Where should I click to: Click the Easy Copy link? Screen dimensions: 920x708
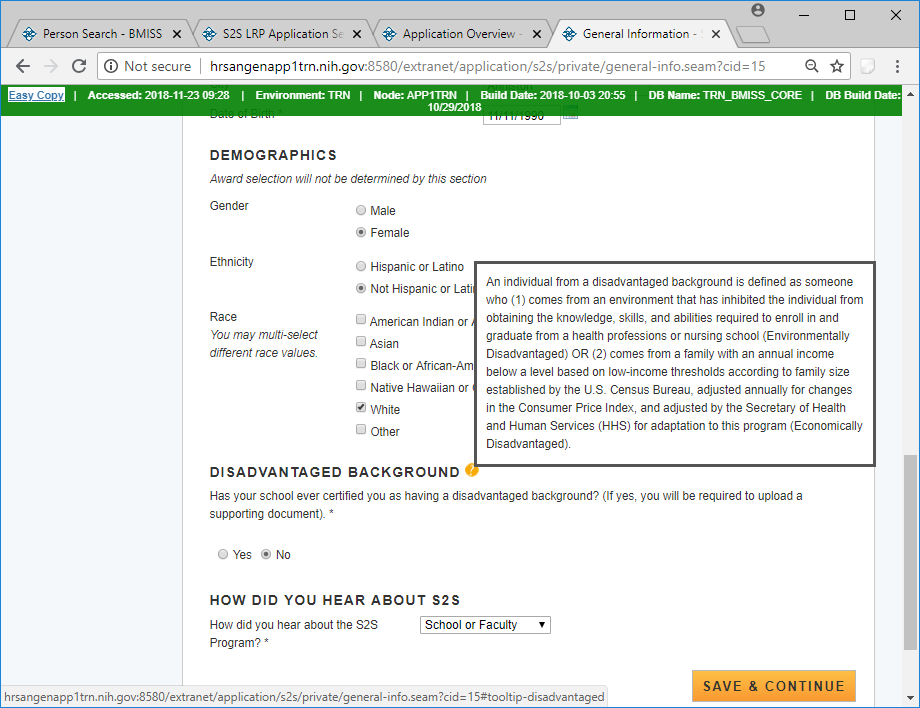[36, 96]
